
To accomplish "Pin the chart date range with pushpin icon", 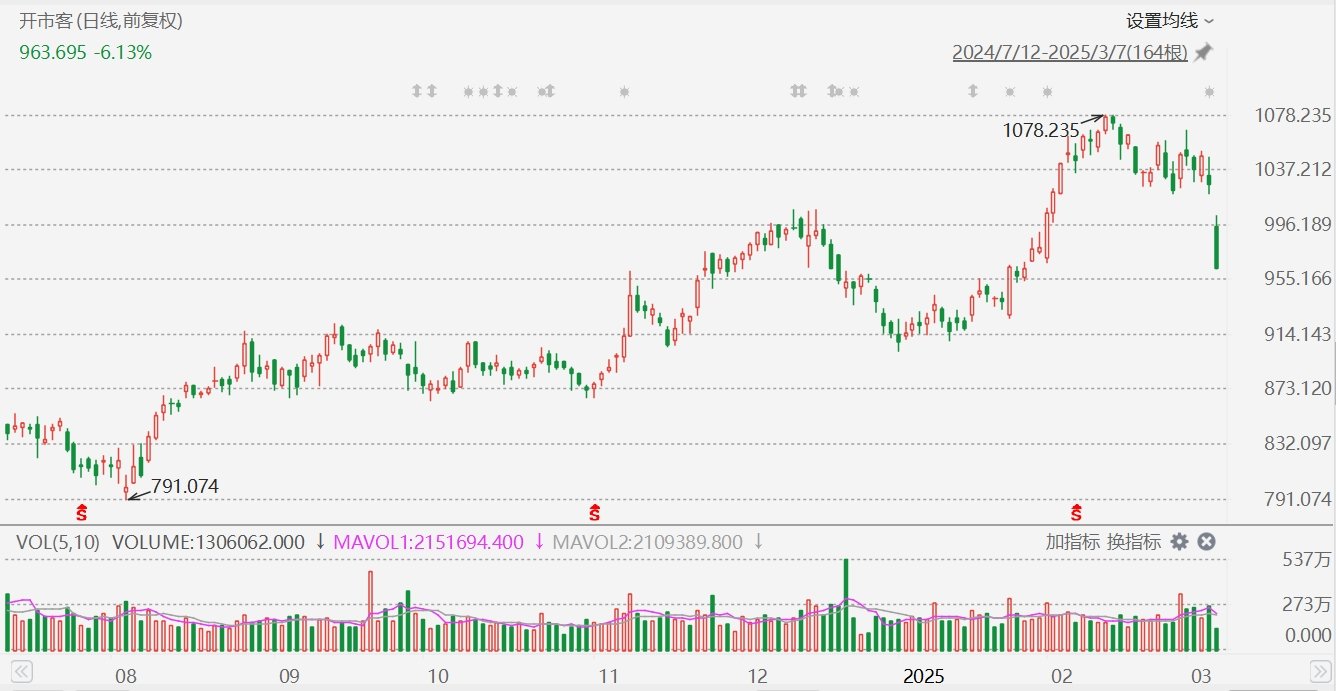I will coord(1204,52).
